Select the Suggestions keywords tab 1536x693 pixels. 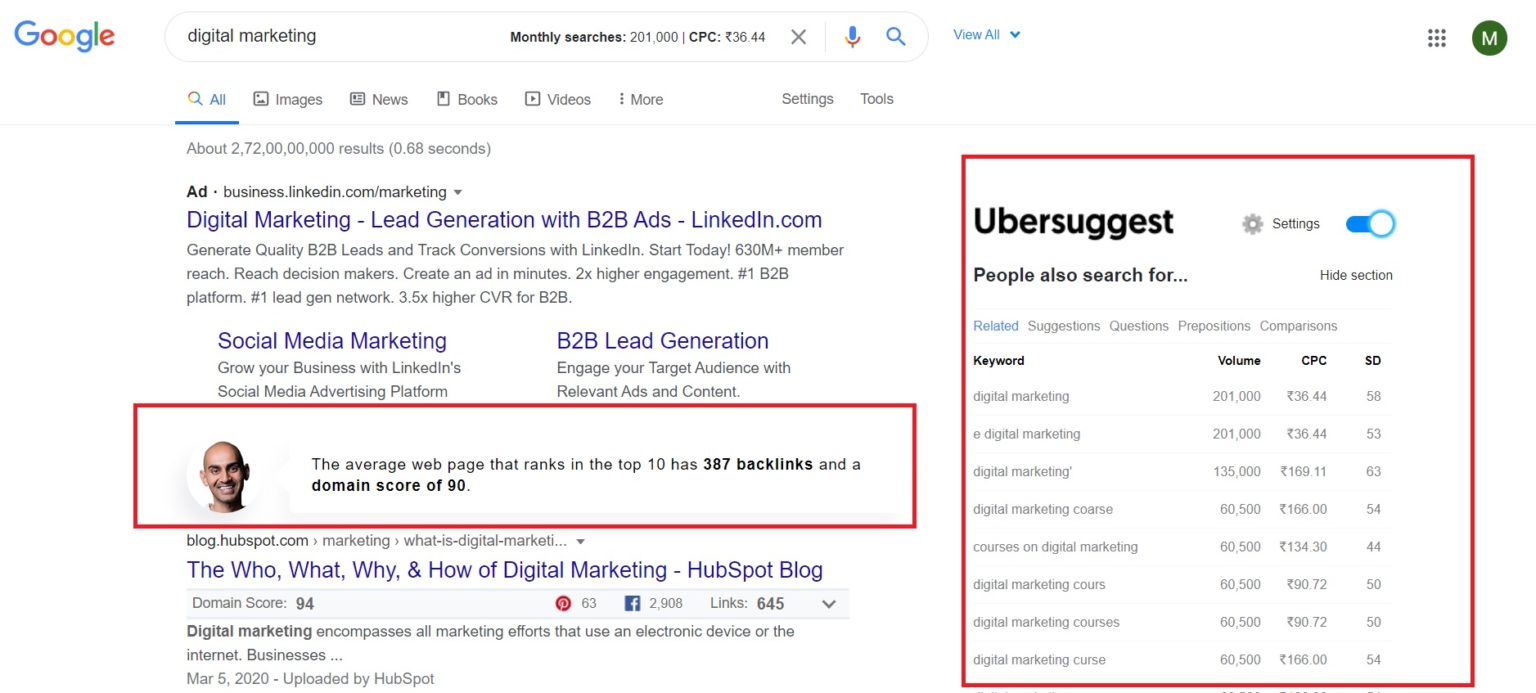pos(1064,326)
